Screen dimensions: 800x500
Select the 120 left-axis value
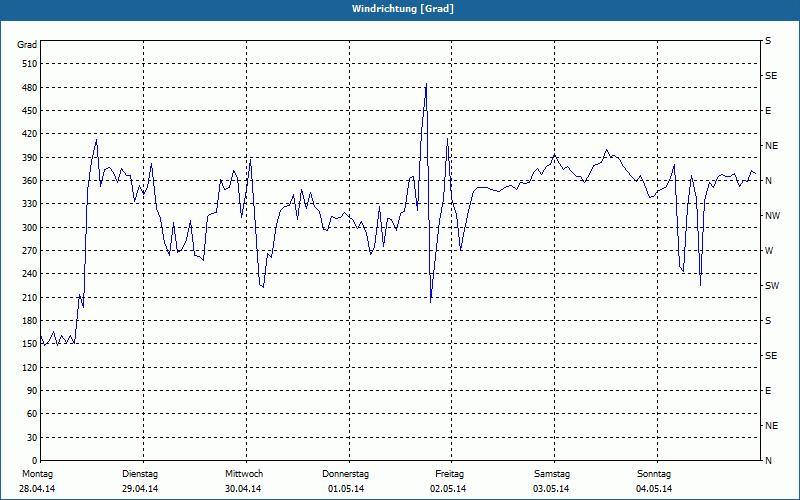click(x=30, y=367)
